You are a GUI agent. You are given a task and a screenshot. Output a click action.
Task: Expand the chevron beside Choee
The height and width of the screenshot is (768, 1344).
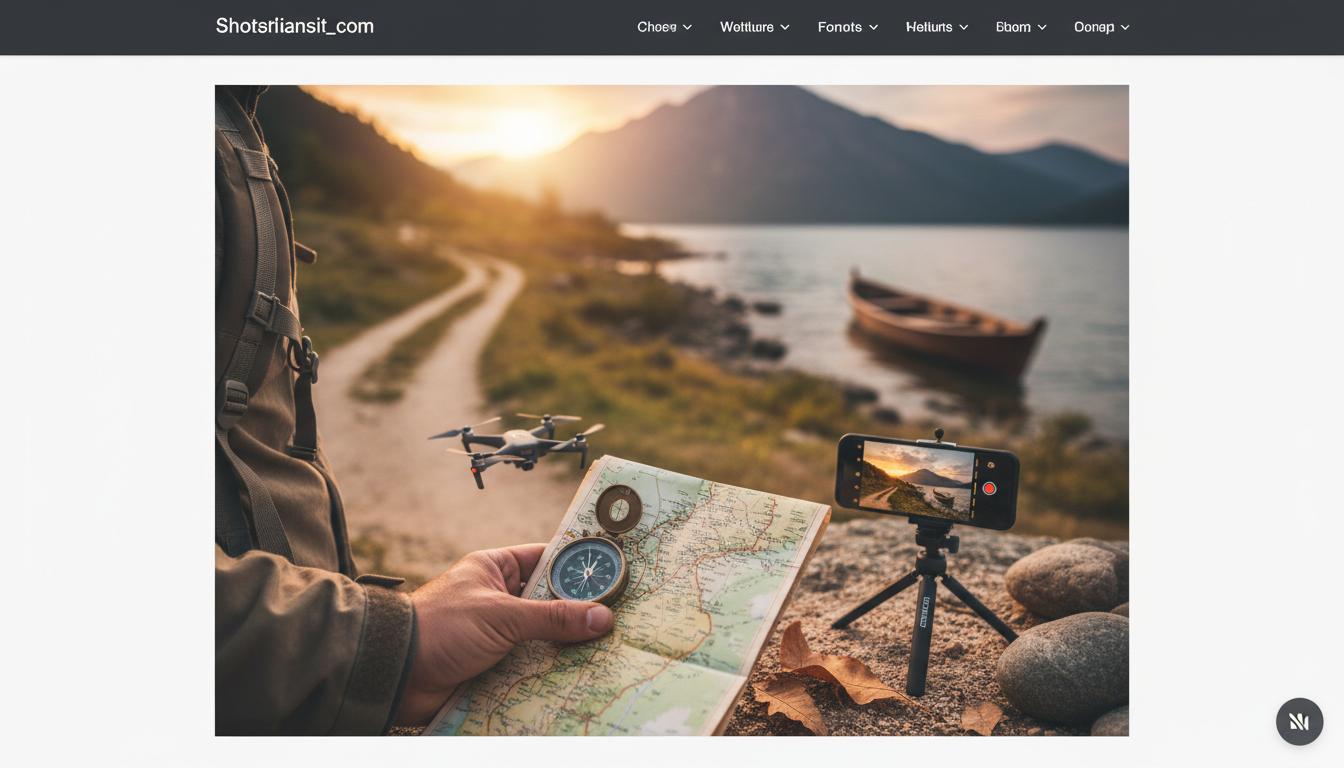point(688,28)
